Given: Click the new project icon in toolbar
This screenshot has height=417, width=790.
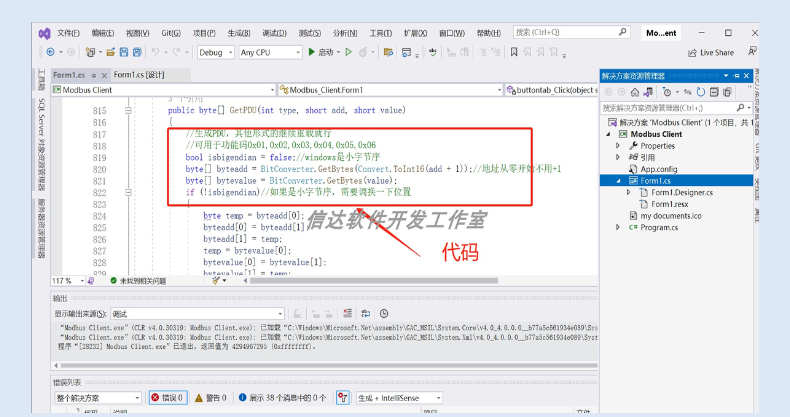Looking at the screenshot, I should coord(90,52).
